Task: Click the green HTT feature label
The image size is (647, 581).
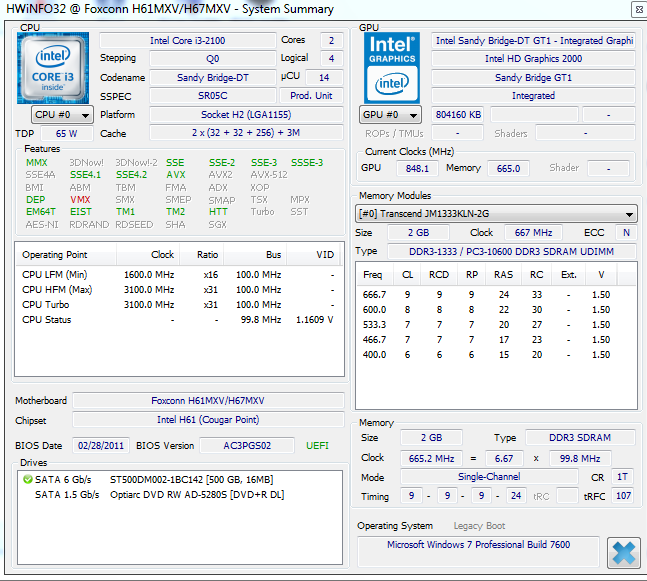Action: pyautogui.click(x=218, y=212)
